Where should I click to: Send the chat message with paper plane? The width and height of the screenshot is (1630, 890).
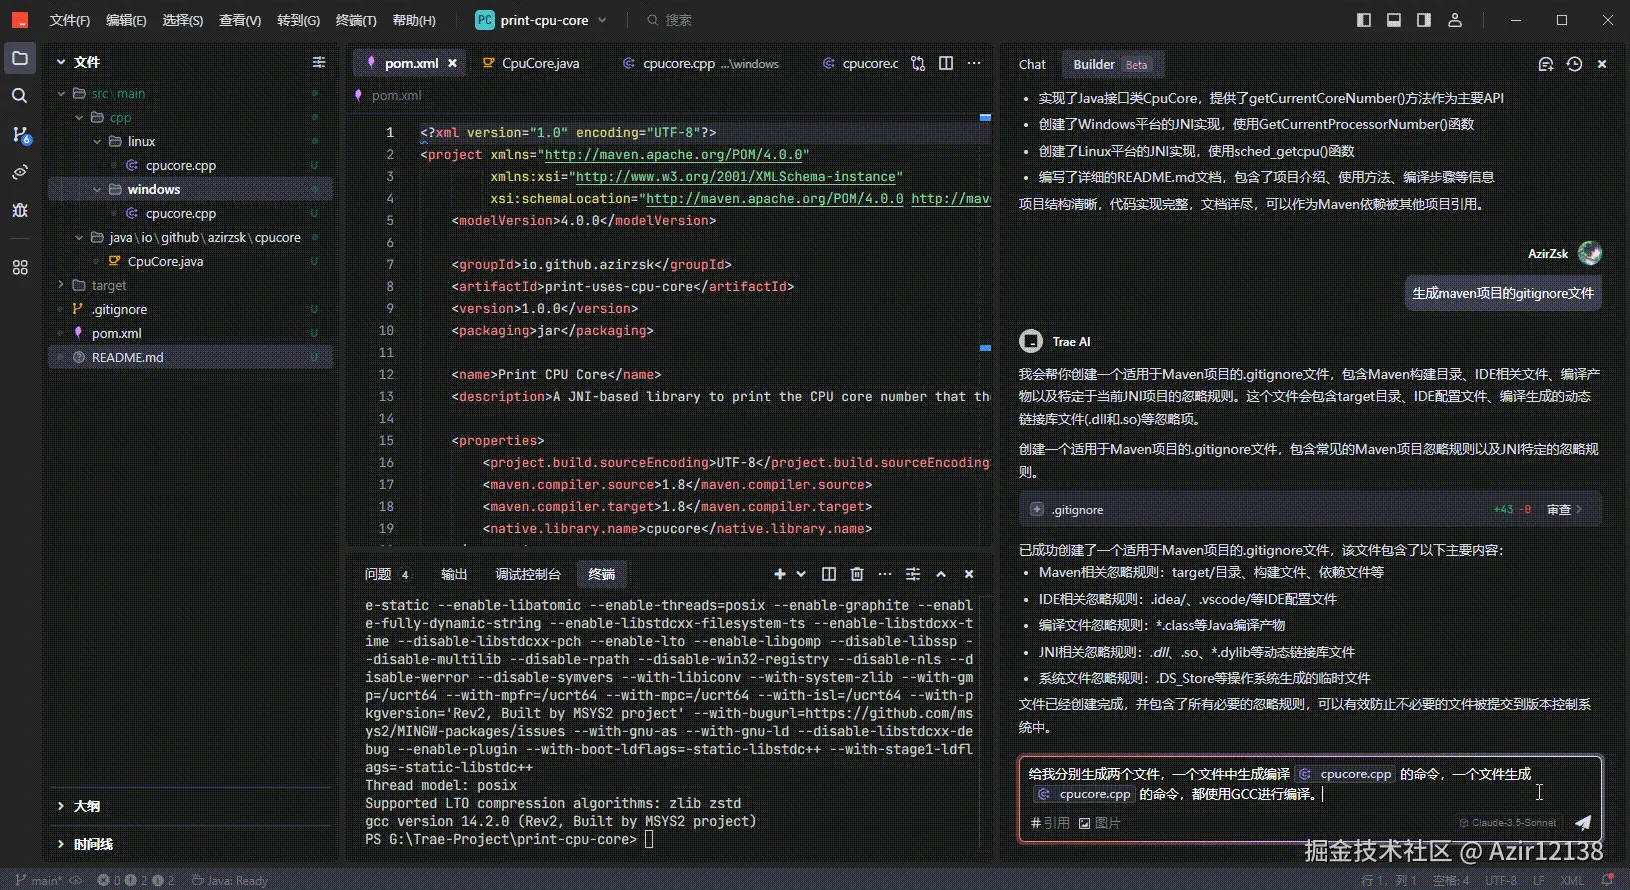[x=1583, y=823]
